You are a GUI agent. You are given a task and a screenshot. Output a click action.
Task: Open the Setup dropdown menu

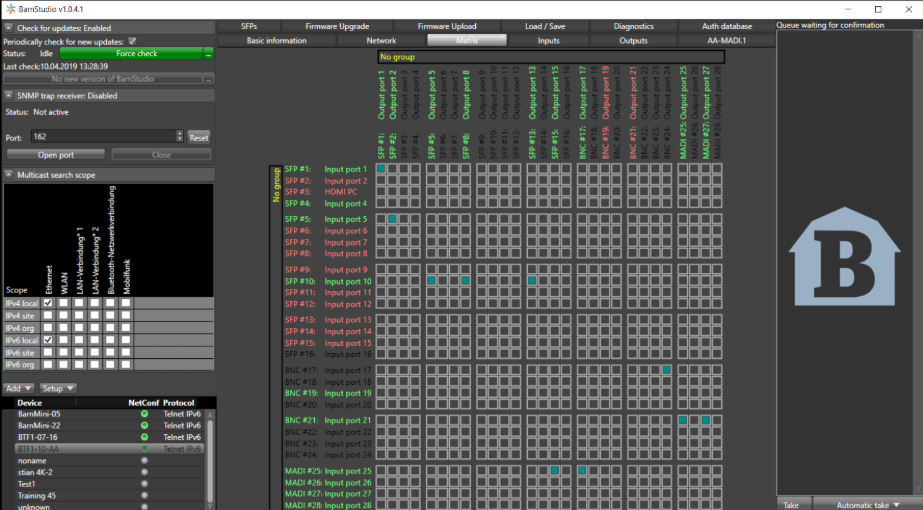[57, 388]
